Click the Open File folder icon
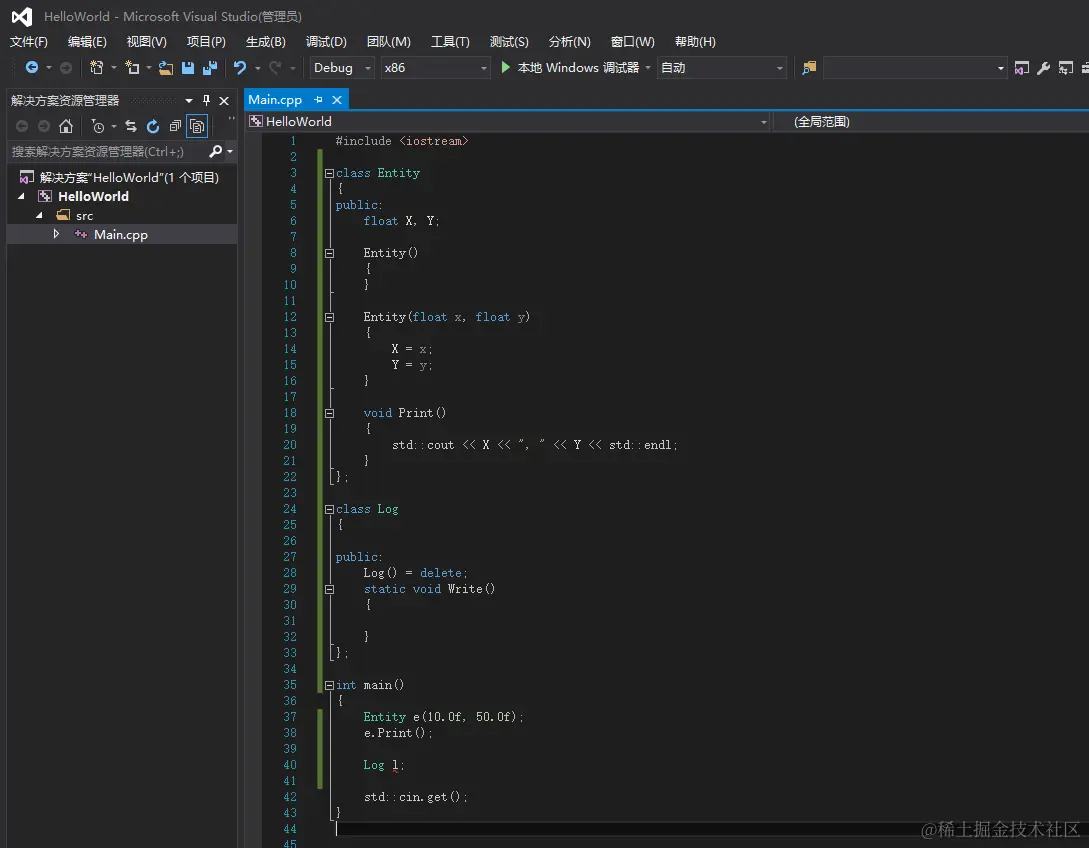 tap(166, 68)
